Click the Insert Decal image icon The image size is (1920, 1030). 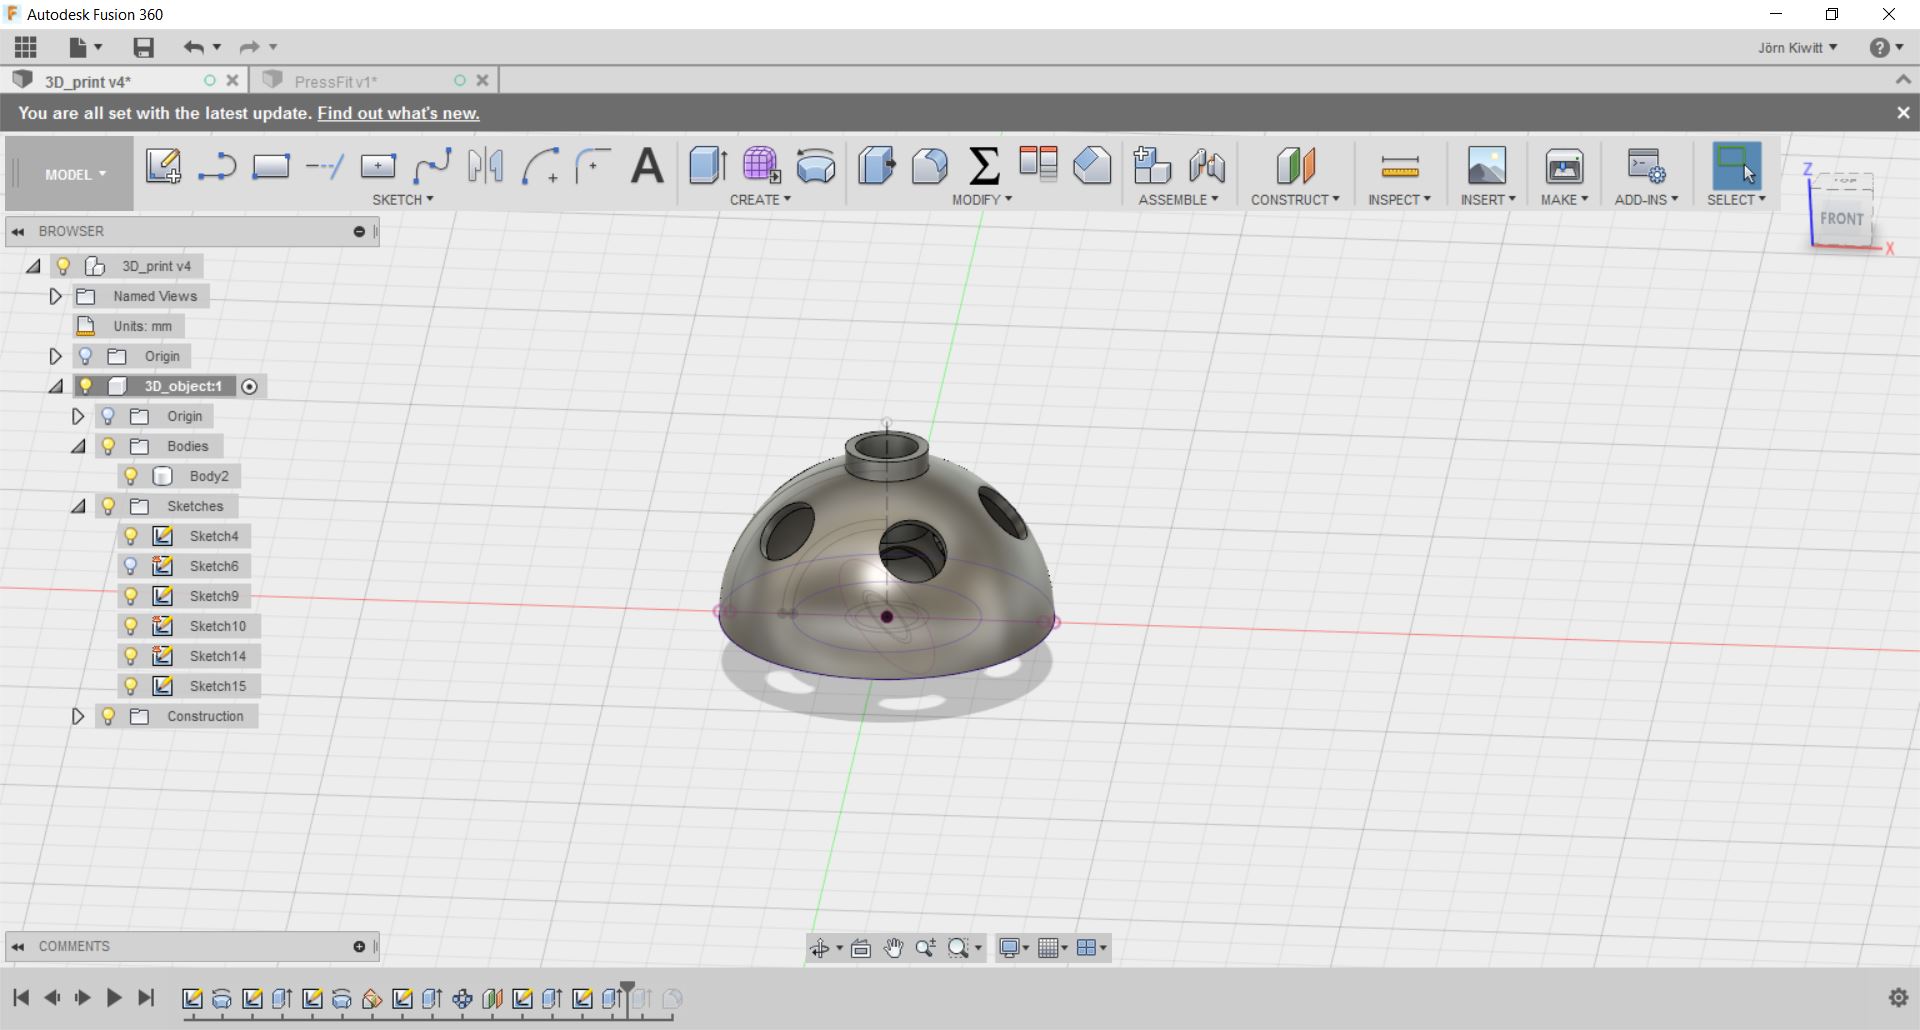(x=1487, y=165)
